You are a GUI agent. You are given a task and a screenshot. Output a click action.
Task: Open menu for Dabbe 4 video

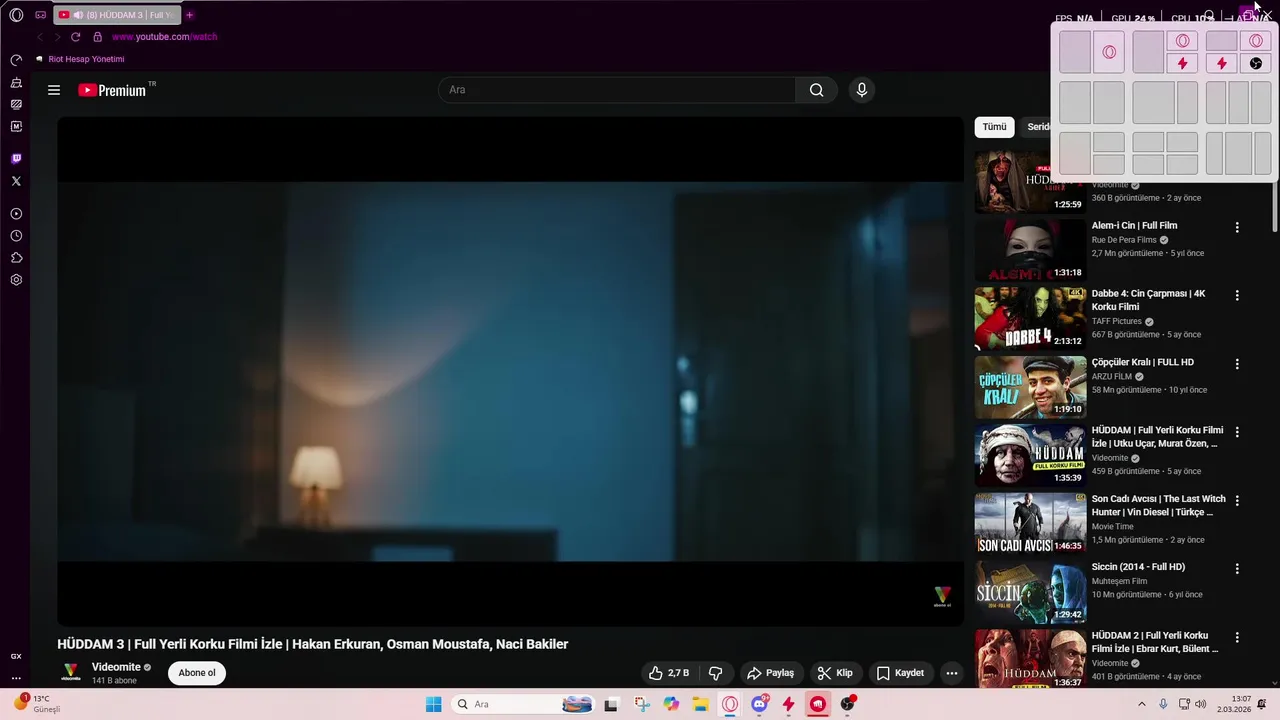[x=1237, y=295]
